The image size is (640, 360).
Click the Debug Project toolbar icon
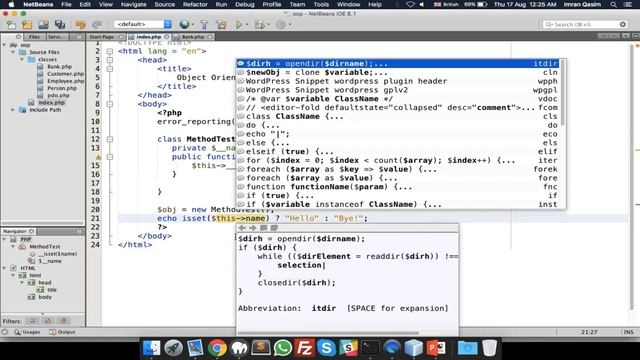click(260, 24)
